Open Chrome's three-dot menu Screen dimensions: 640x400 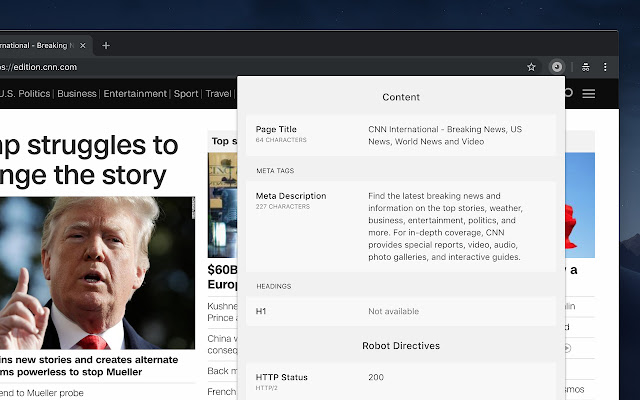(605, 67)
